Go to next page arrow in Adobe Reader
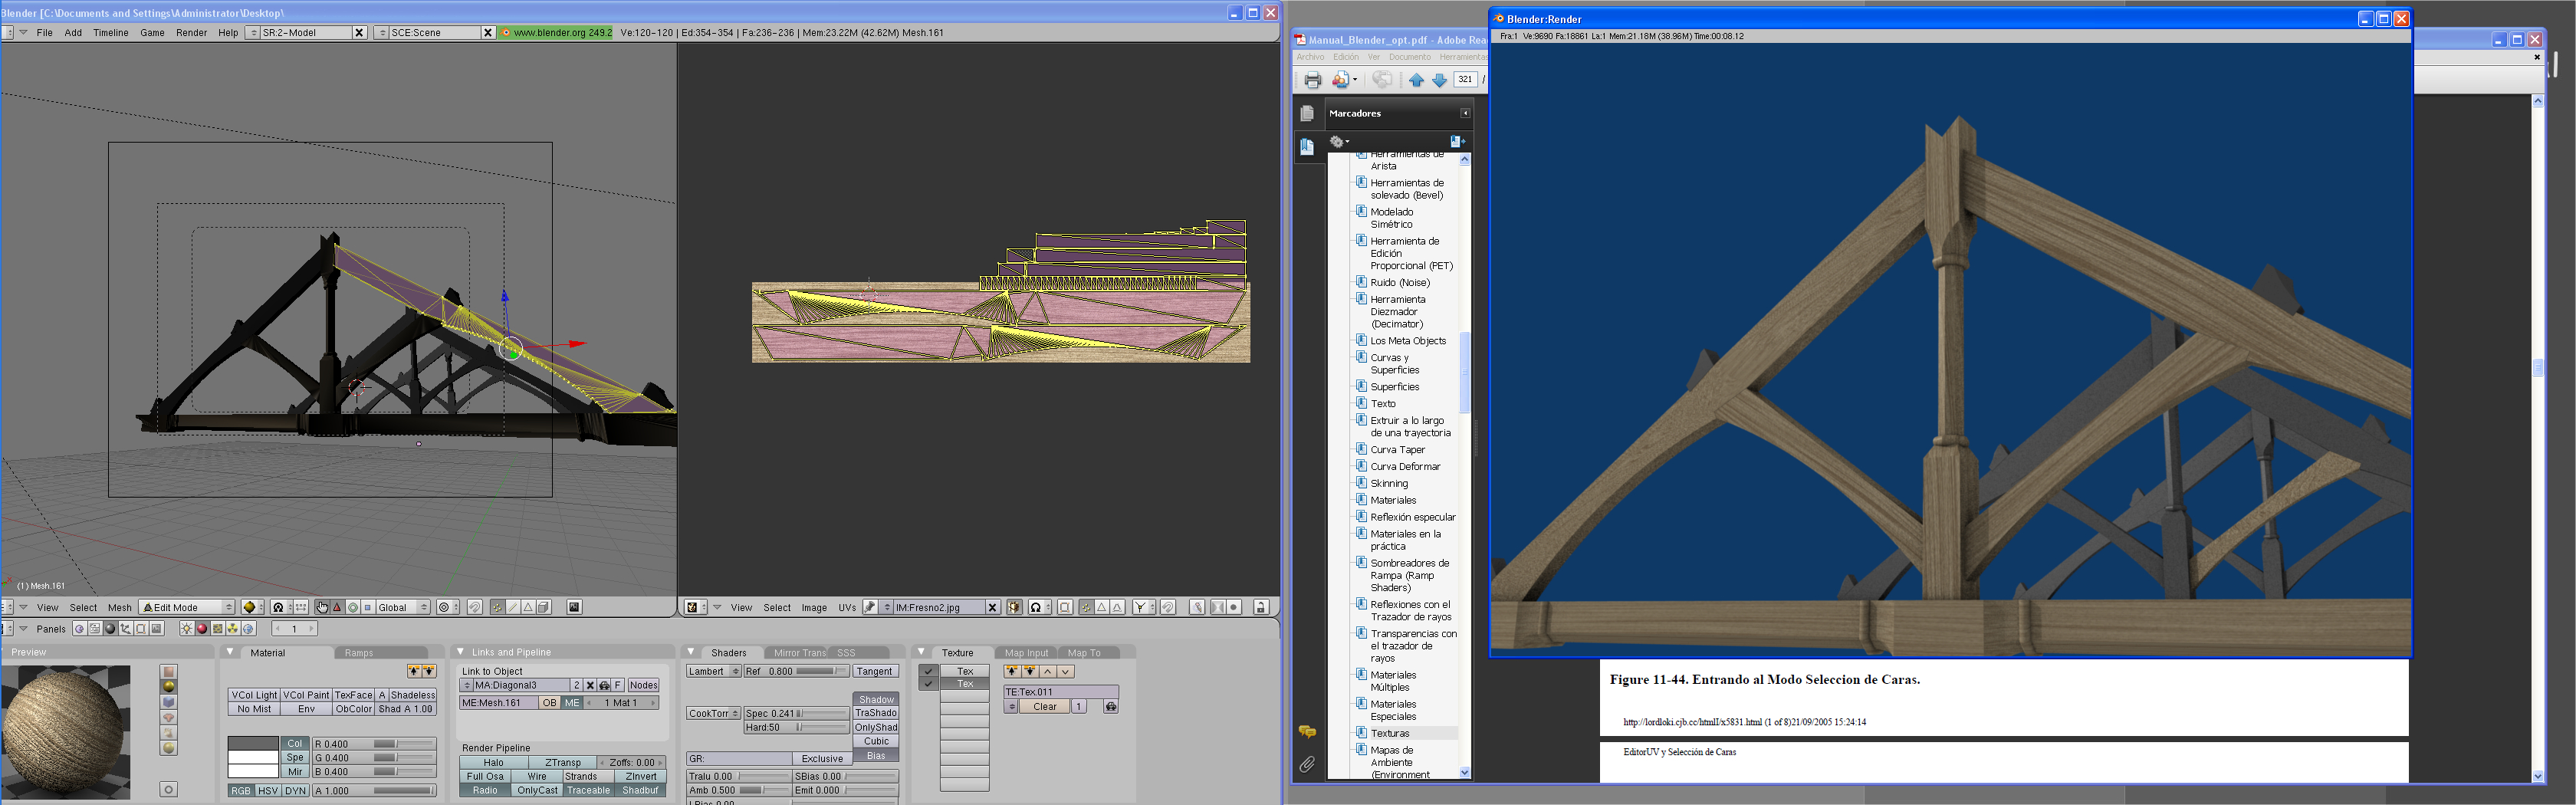The width and height of the screenshot is (2576, 805). click(1439, 80)
